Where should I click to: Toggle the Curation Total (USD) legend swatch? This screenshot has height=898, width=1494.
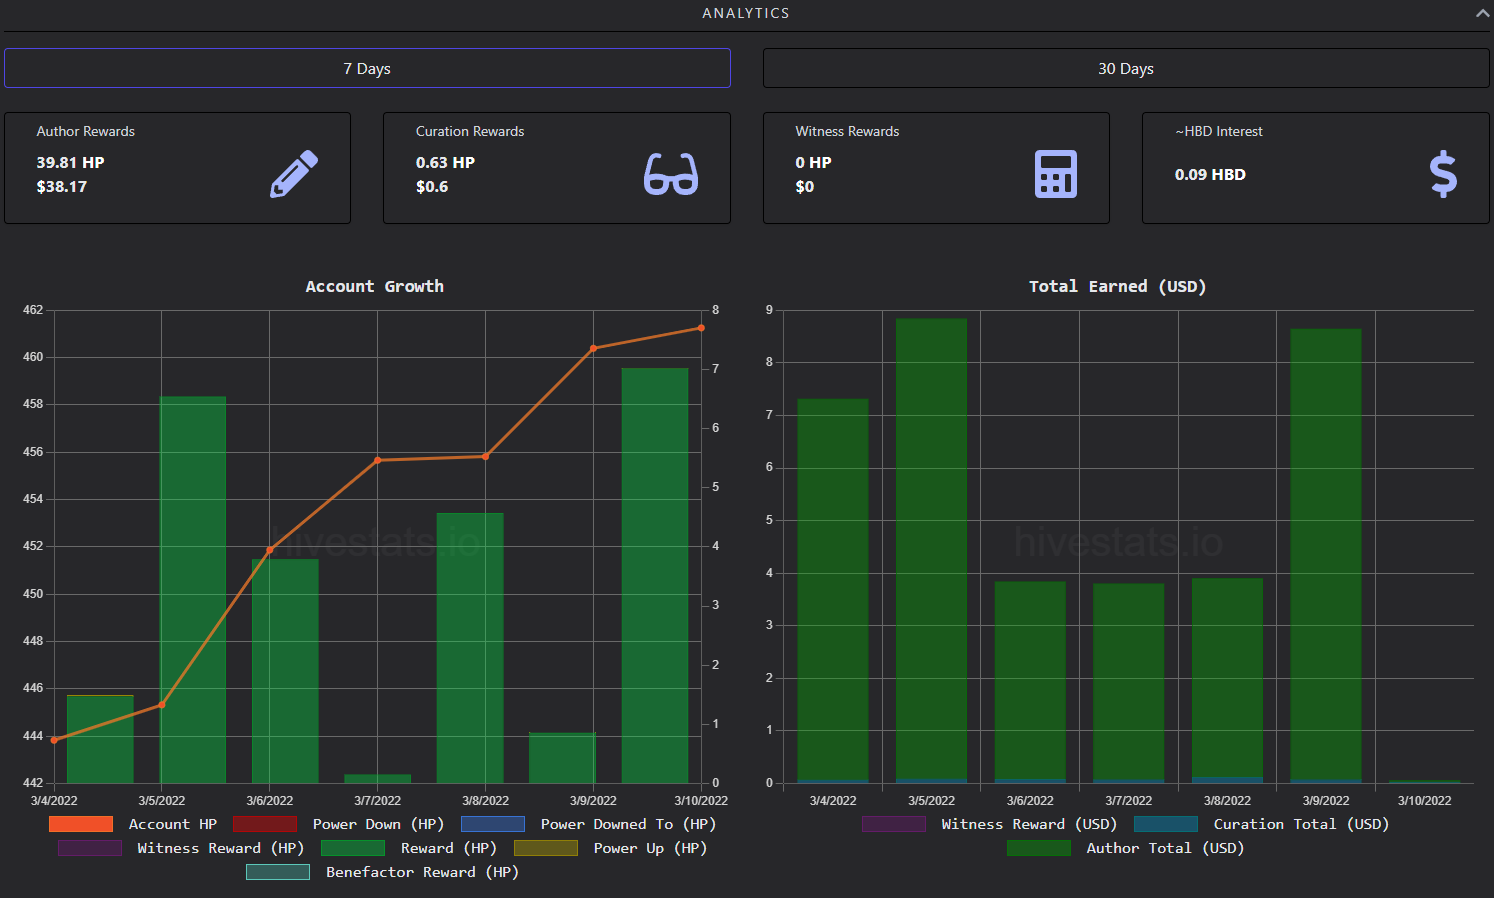tap(1166, 824)
